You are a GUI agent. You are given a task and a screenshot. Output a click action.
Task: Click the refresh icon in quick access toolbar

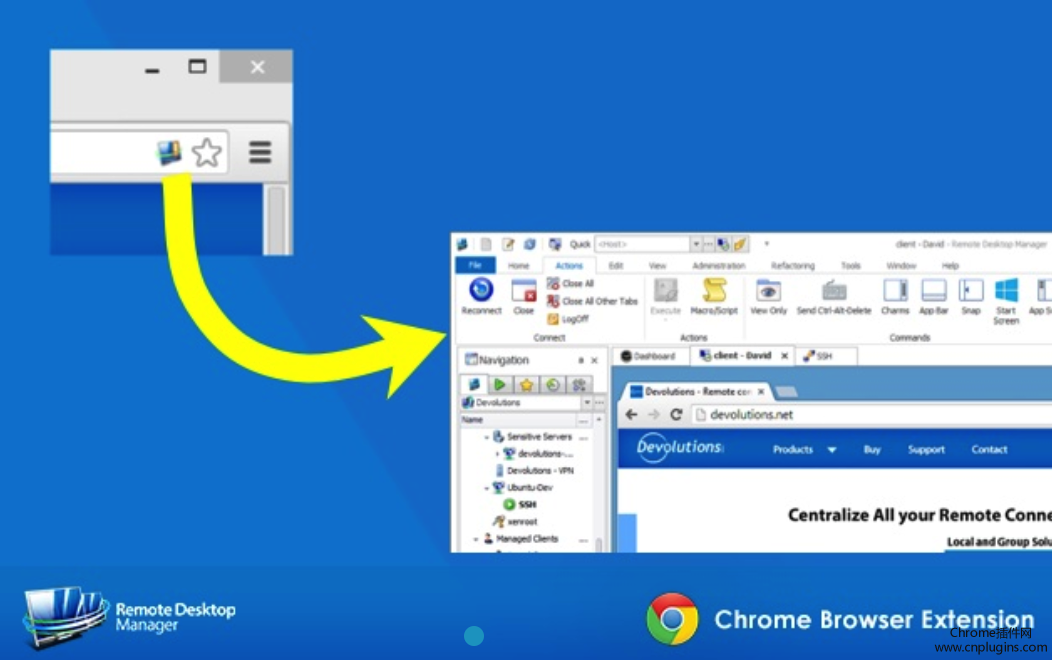(x=529, y=244)
